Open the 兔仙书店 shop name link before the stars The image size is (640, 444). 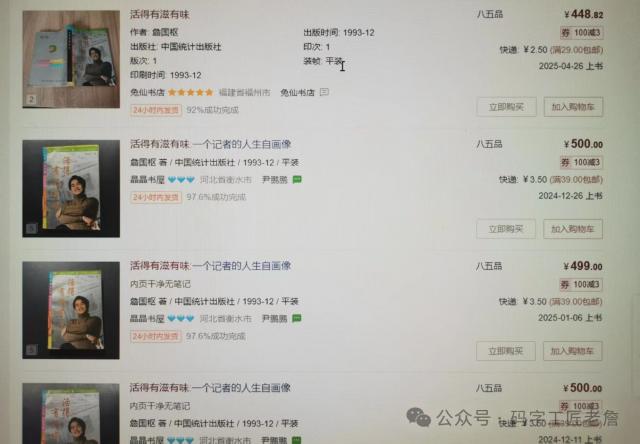(147, 92)
